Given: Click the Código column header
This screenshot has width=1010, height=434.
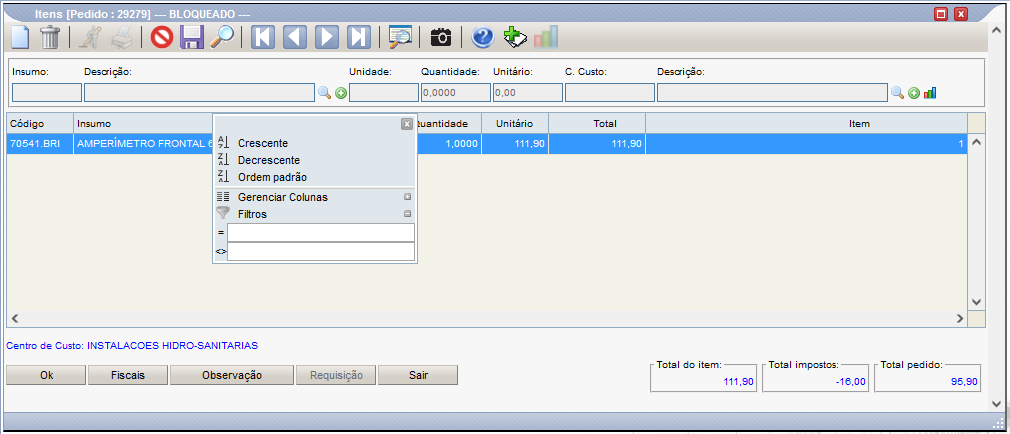Looking at the screenshot, I should pos(40,123).
